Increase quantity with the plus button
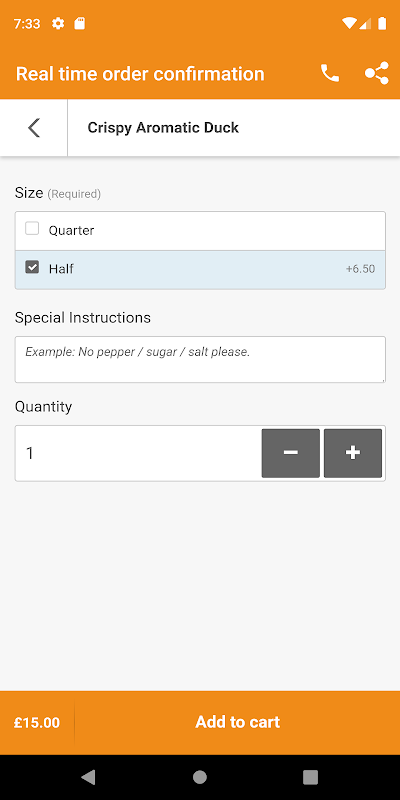This screenshot has height=800, width=400. [x=353, y=453]
